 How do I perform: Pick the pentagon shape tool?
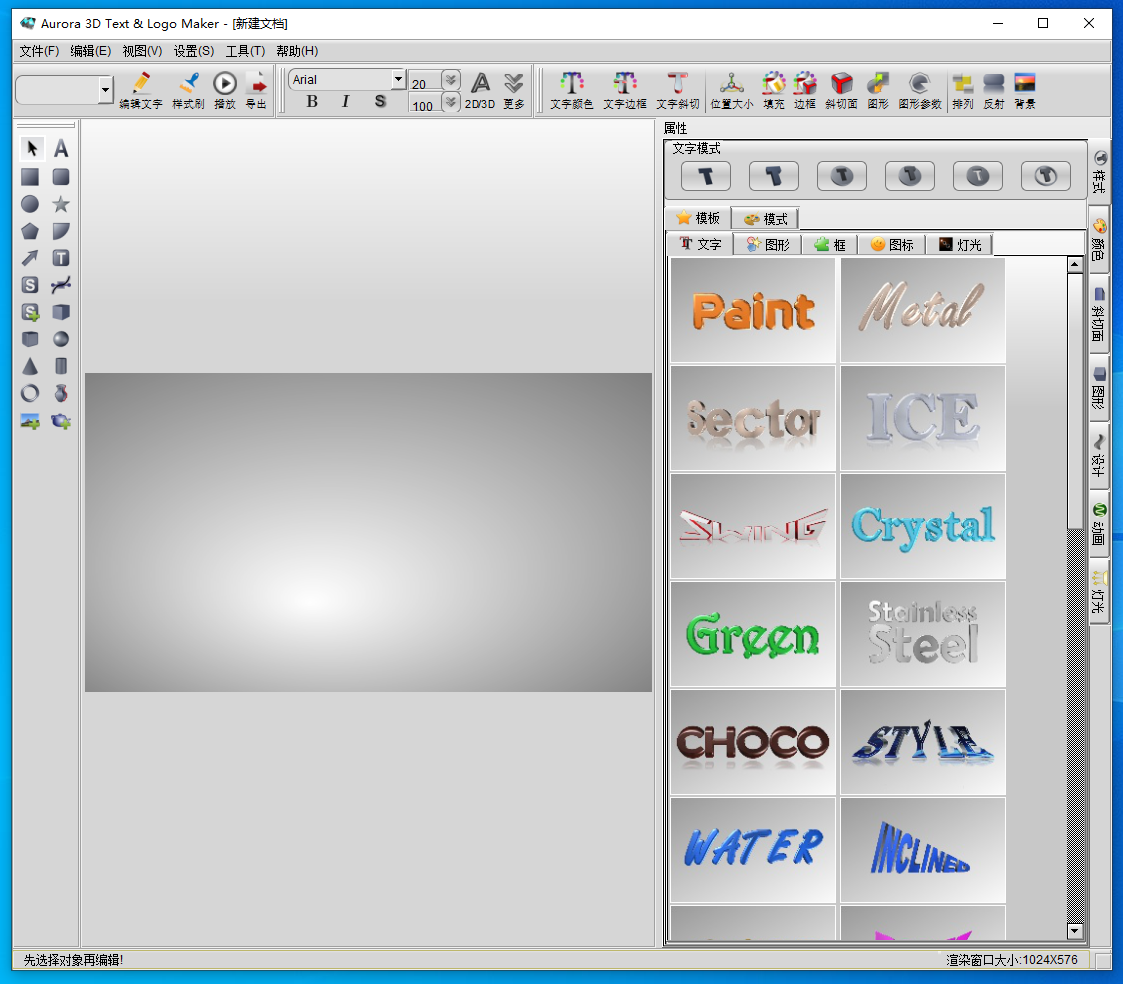[30, 231]
